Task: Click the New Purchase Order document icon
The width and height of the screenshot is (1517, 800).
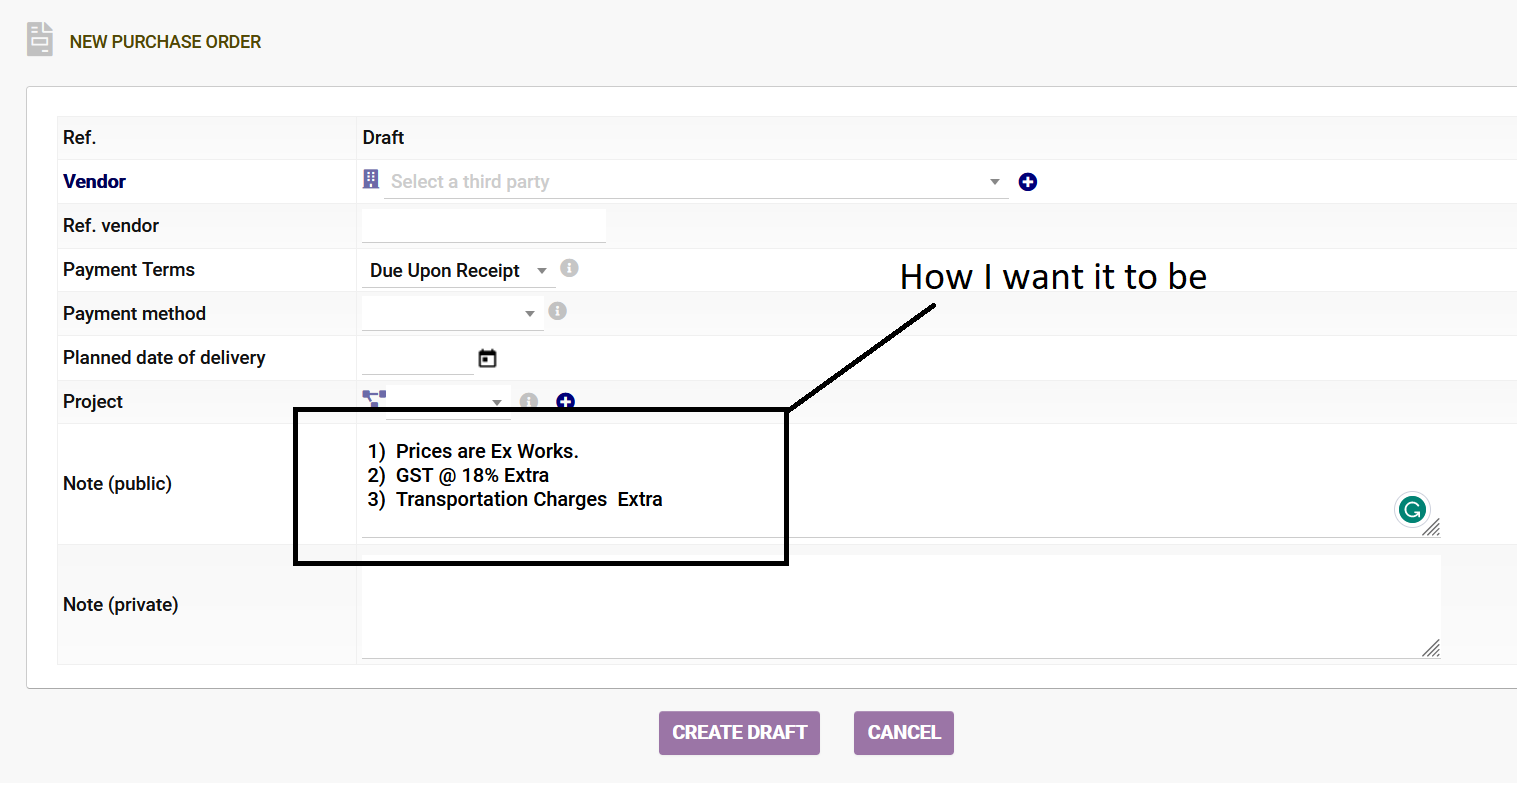Action: [40, 39]
